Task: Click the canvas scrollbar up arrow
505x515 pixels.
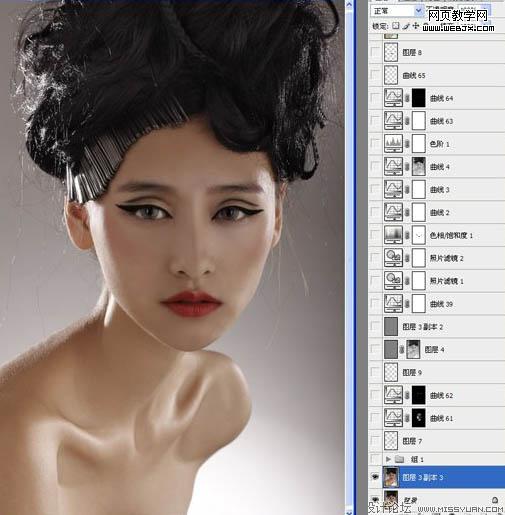Action: point(349,5)
